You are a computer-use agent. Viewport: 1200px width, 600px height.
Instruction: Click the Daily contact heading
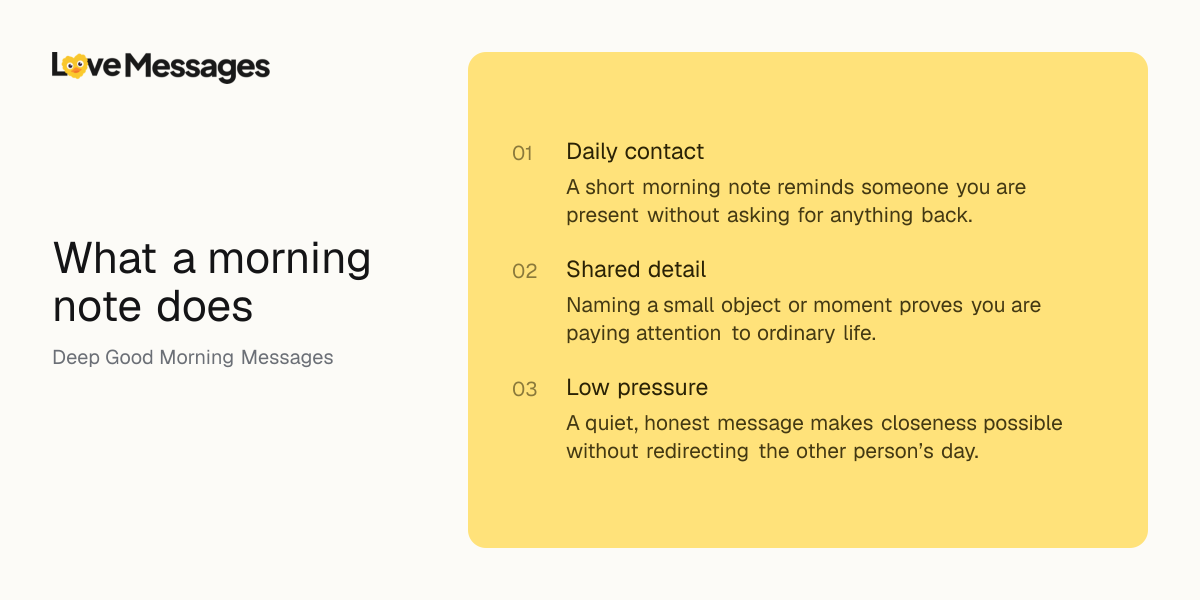coord(635,152)
